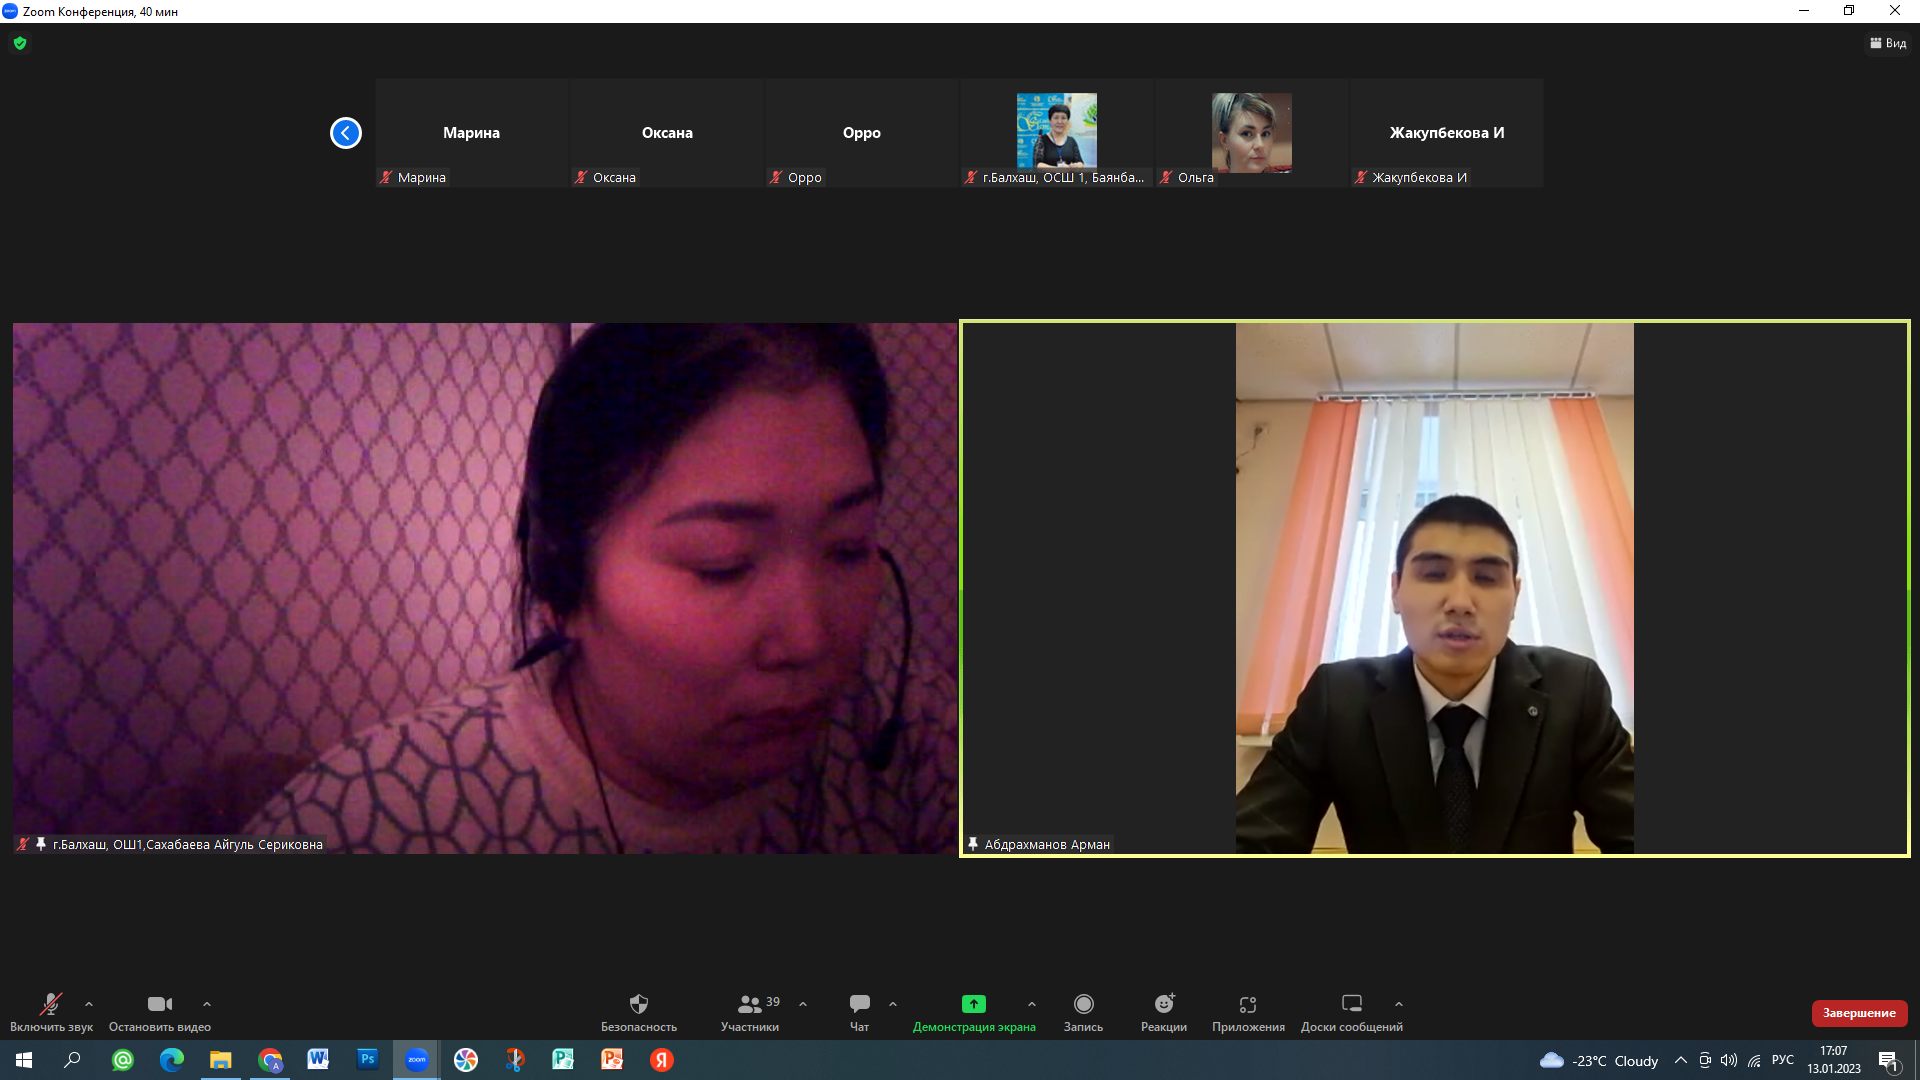Image resolution: width=1920 pixels, height=1080 pixels.
Task: Select Ольга's participant thumbnail
Action: click(x=1251, y=133)
